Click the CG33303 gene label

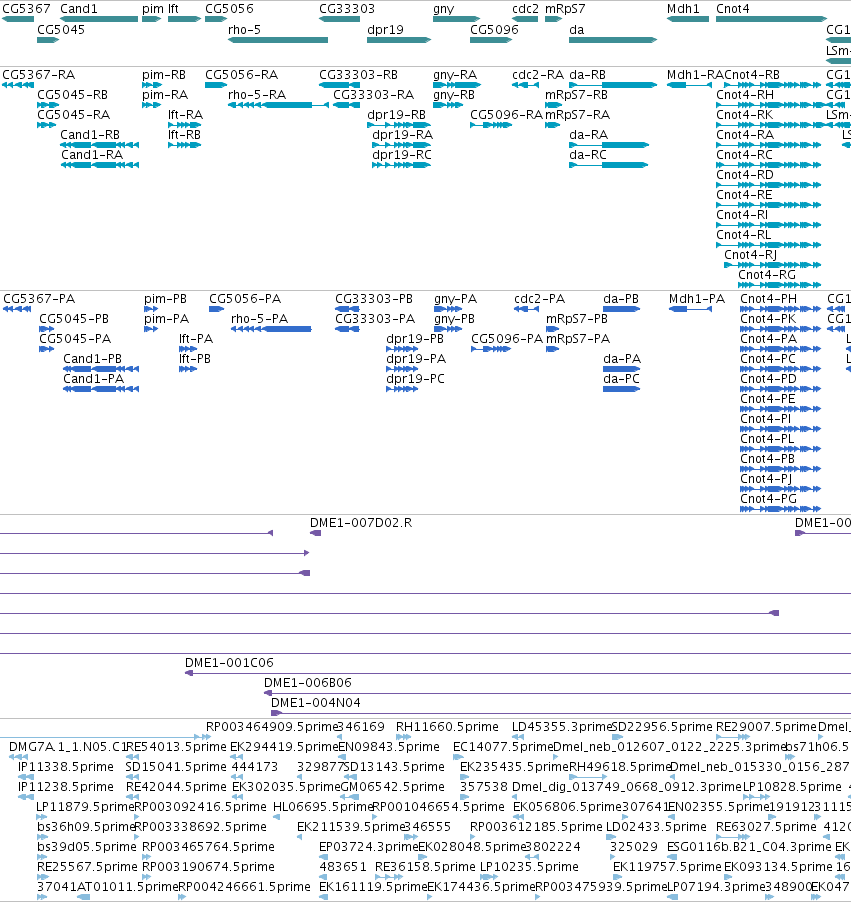click(x=347, y=9)
